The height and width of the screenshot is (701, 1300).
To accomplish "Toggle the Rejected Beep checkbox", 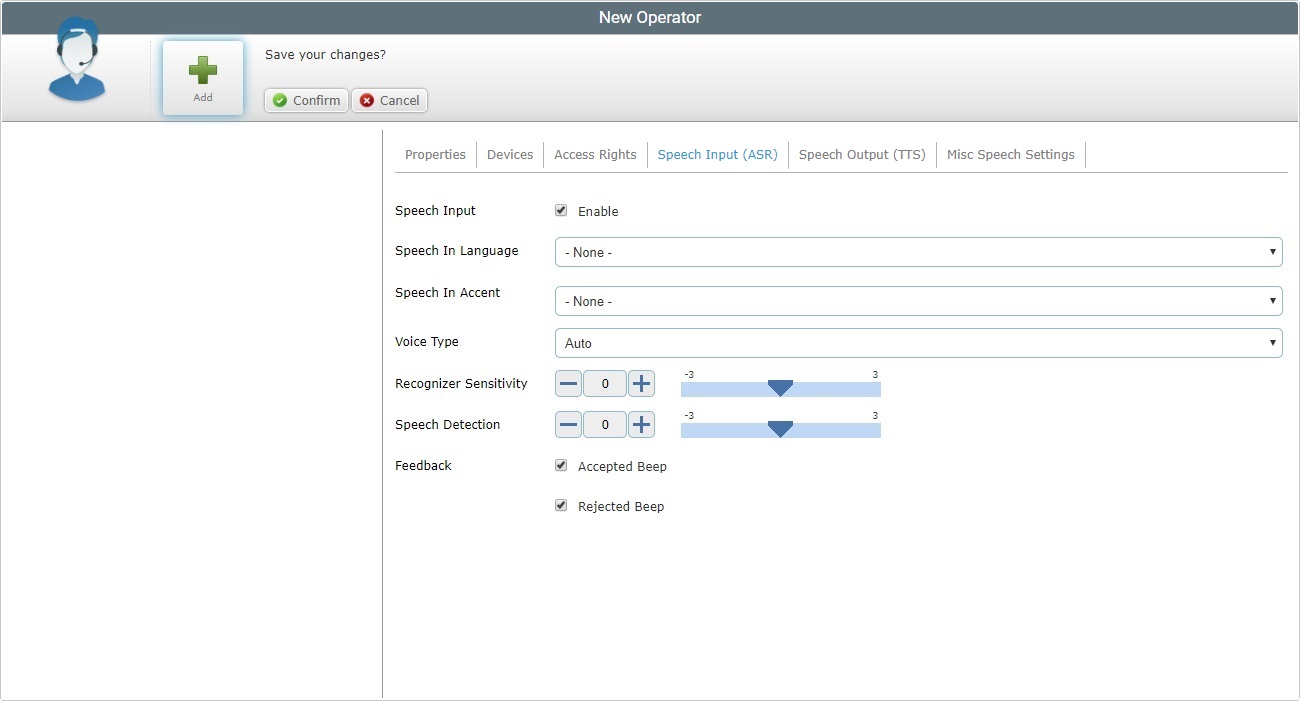I will click(561, 506).
